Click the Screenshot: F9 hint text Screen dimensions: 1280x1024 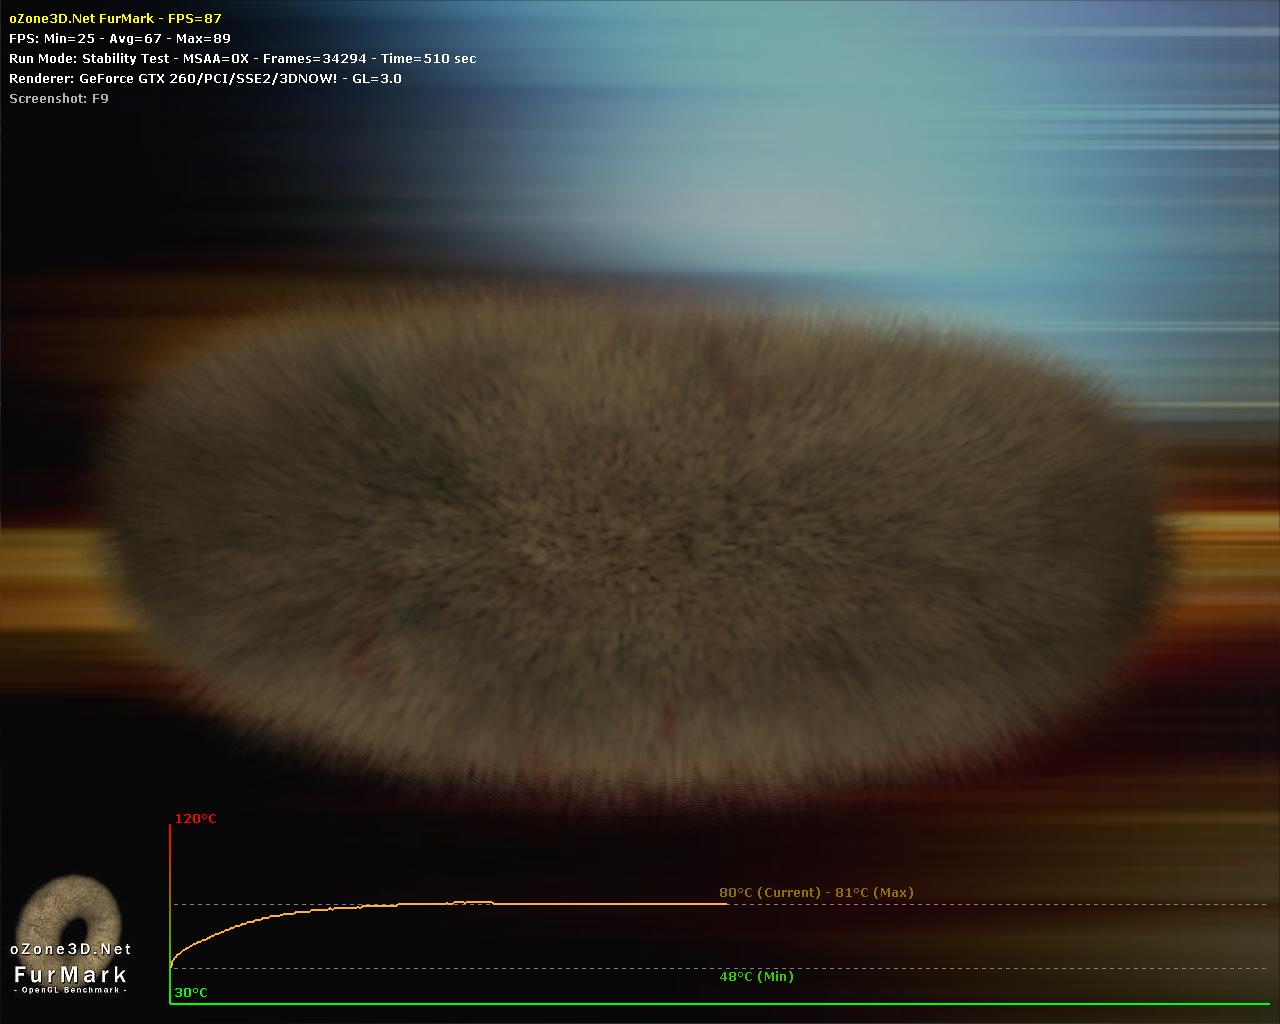tap(59, 98)
